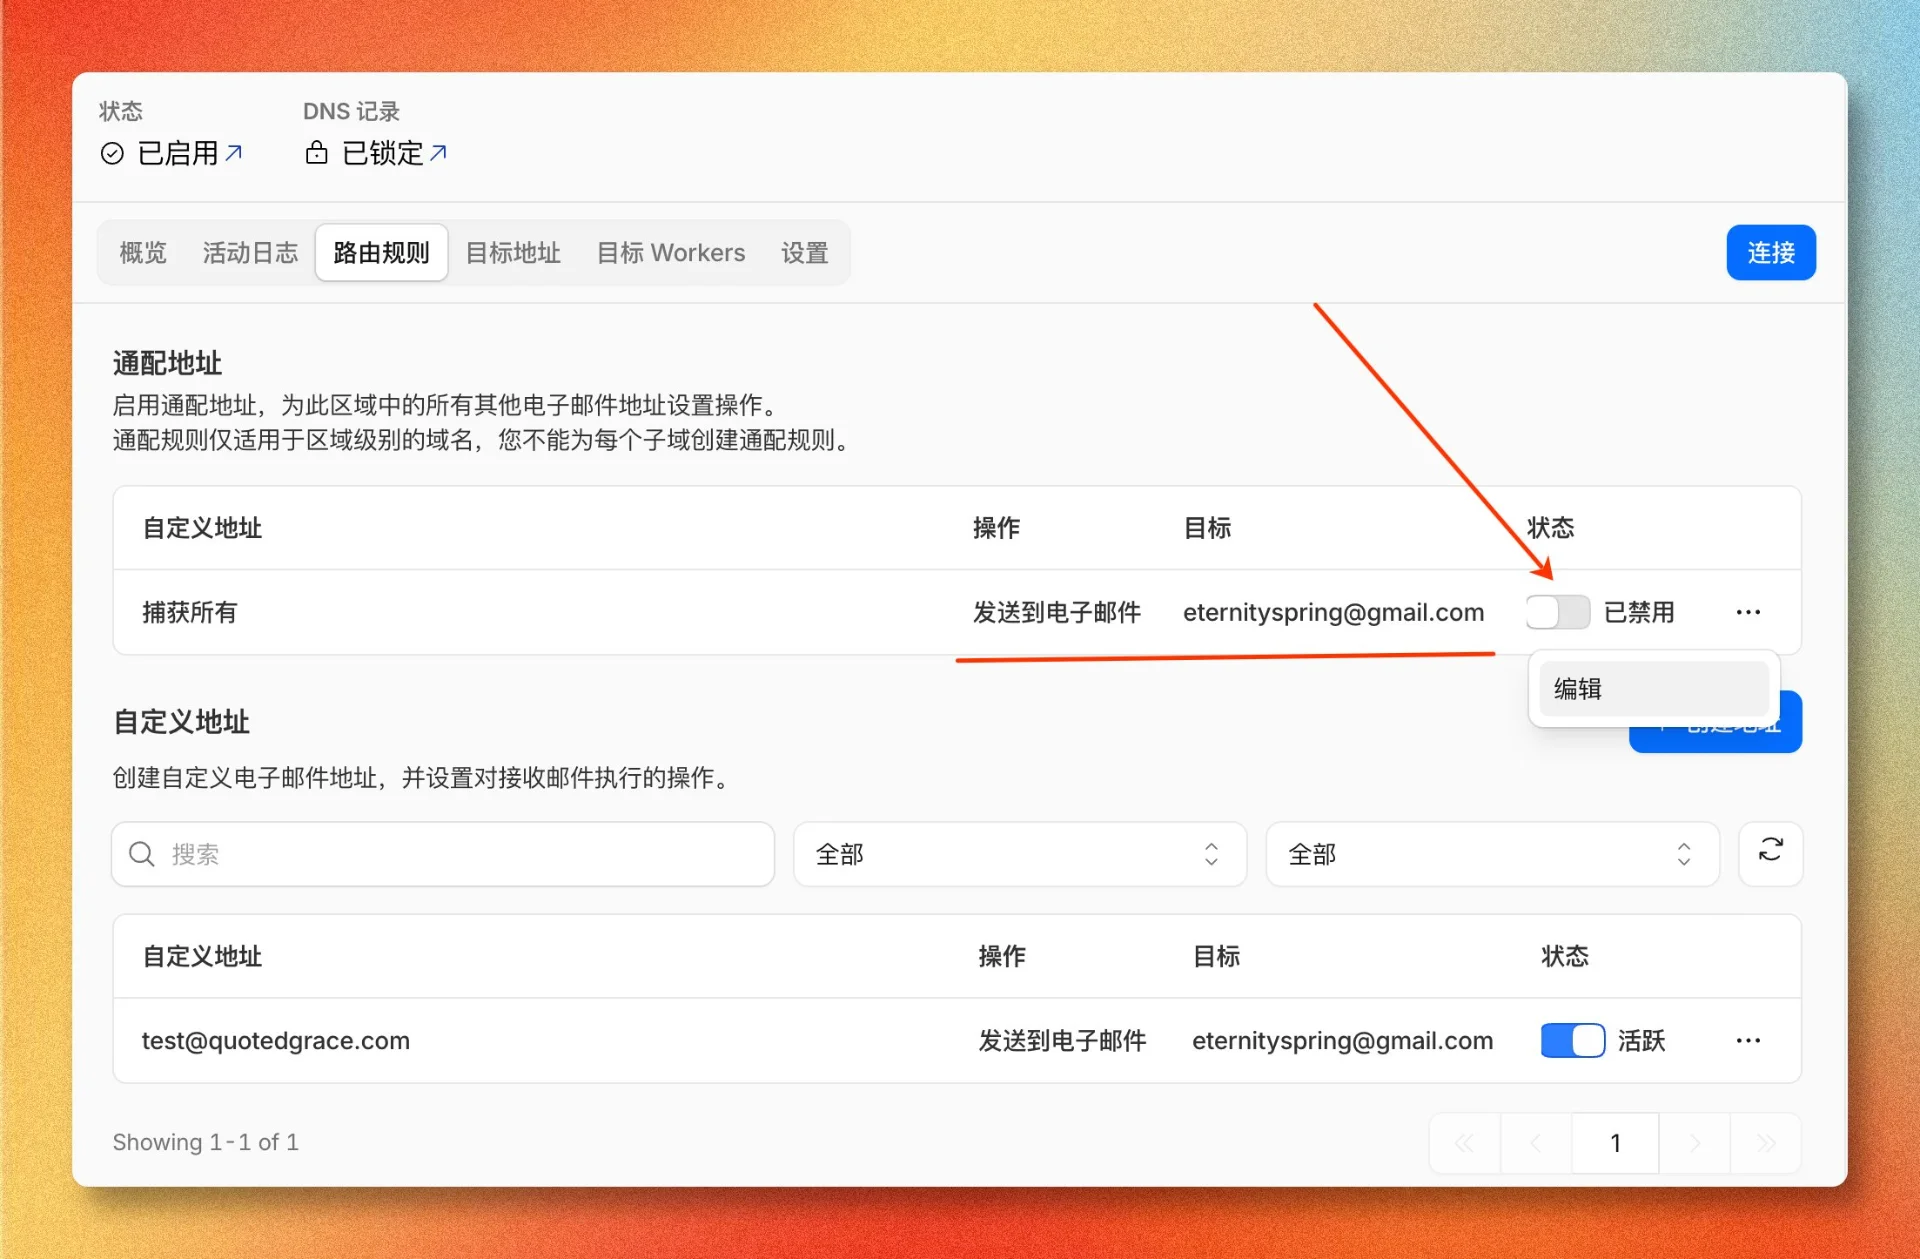The height and width of the screenshot is (1259, 1920).
Task: Expand the first 全部 filter dropdown
Action: (1019, 854)
